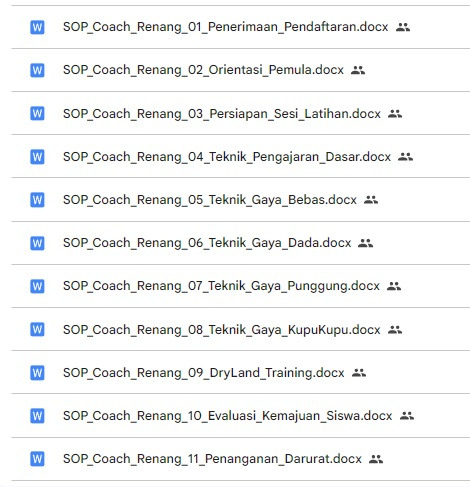Click Word icon for 07_Teknik_Gaya_Punggung file
470x487 pixels.
(37, 286)
